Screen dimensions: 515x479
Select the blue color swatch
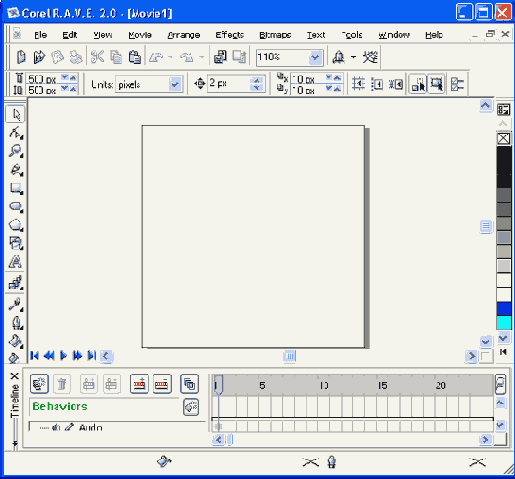click(x=504, y=309)
